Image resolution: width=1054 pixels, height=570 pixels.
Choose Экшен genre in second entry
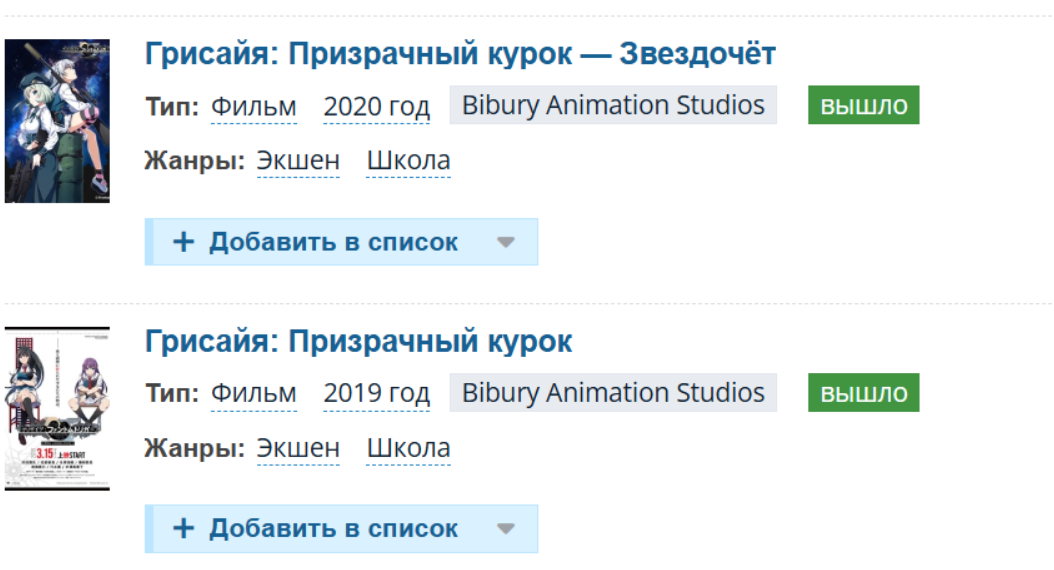point(298,448)
